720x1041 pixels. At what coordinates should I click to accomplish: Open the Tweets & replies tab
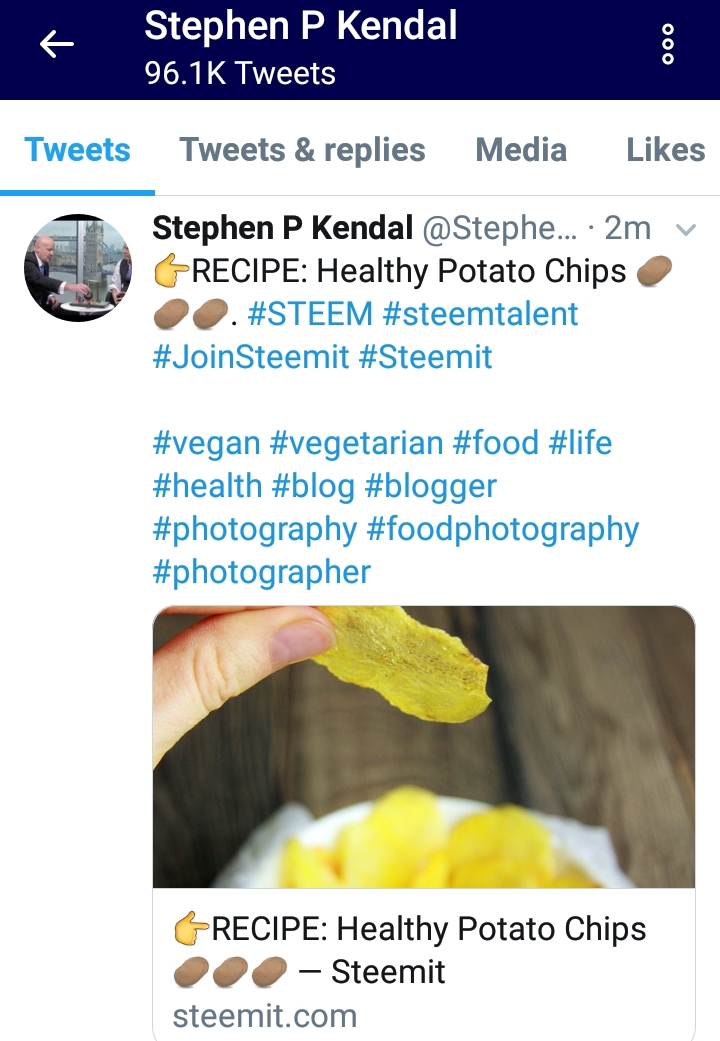[302, 150]
